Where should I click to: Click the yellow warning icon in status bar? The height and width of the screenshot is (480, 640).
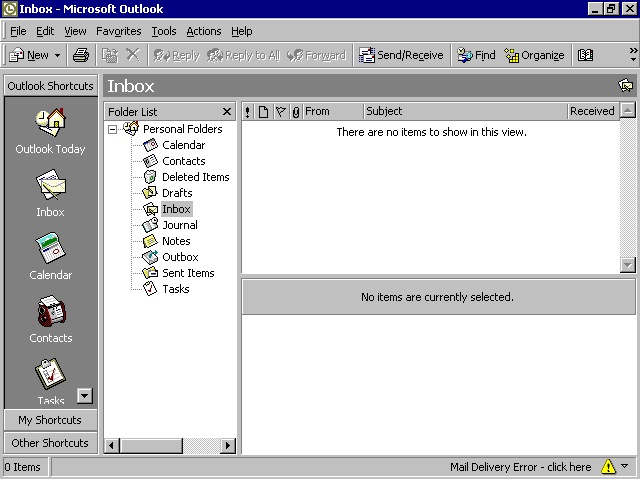pyautogui.click(x=608, y=467)
